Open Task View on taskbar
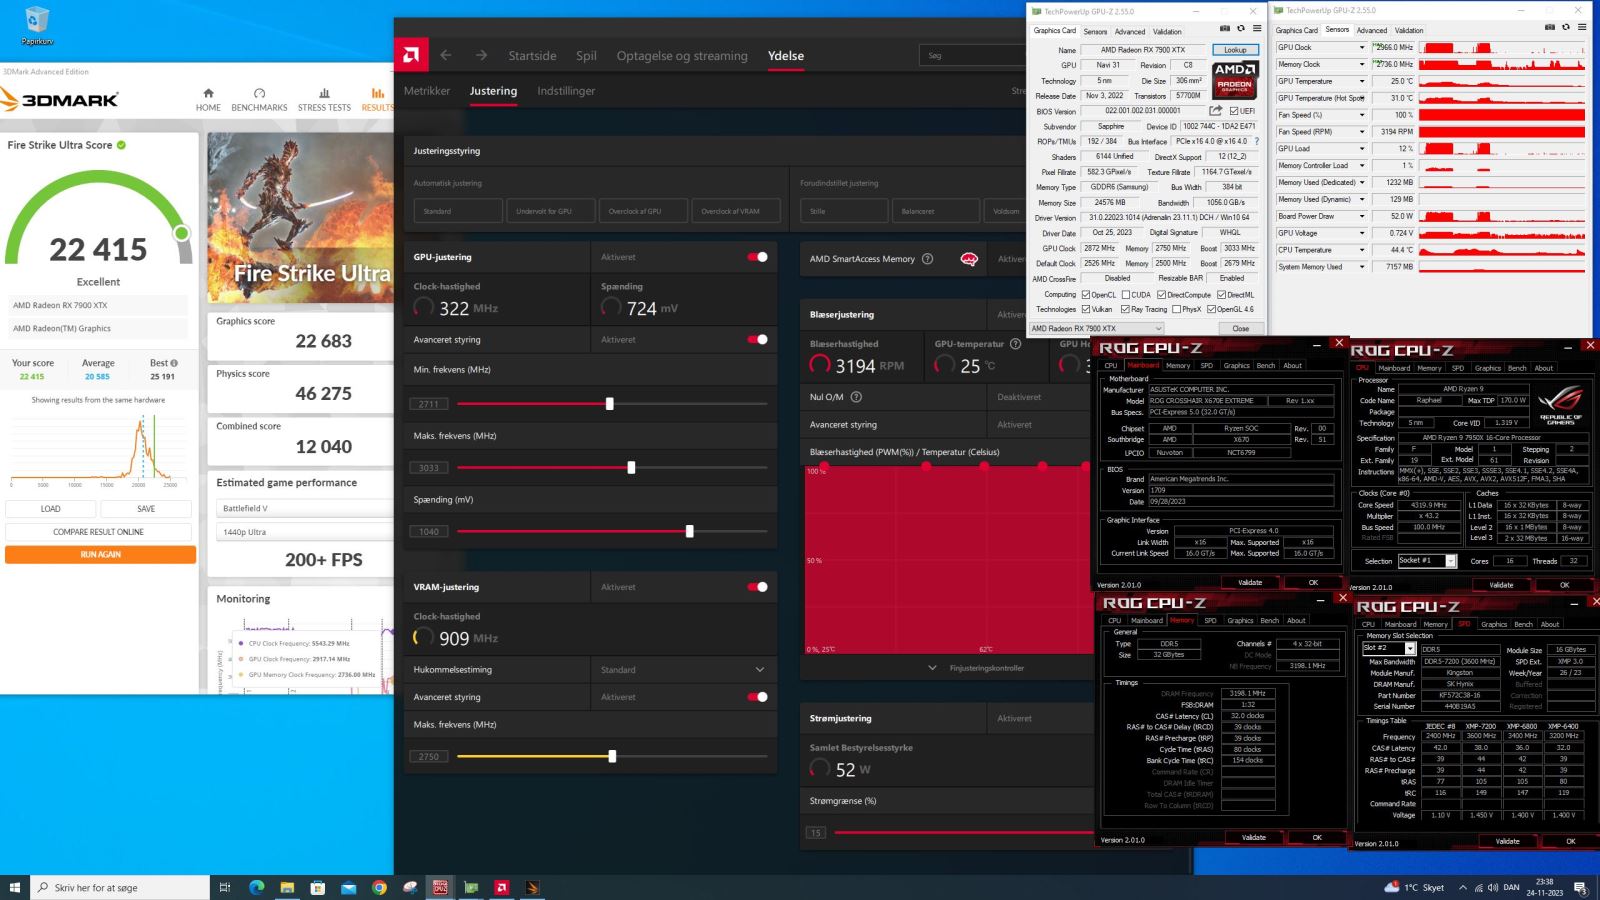The image size is (1600, 900). (x=225, y=887)
